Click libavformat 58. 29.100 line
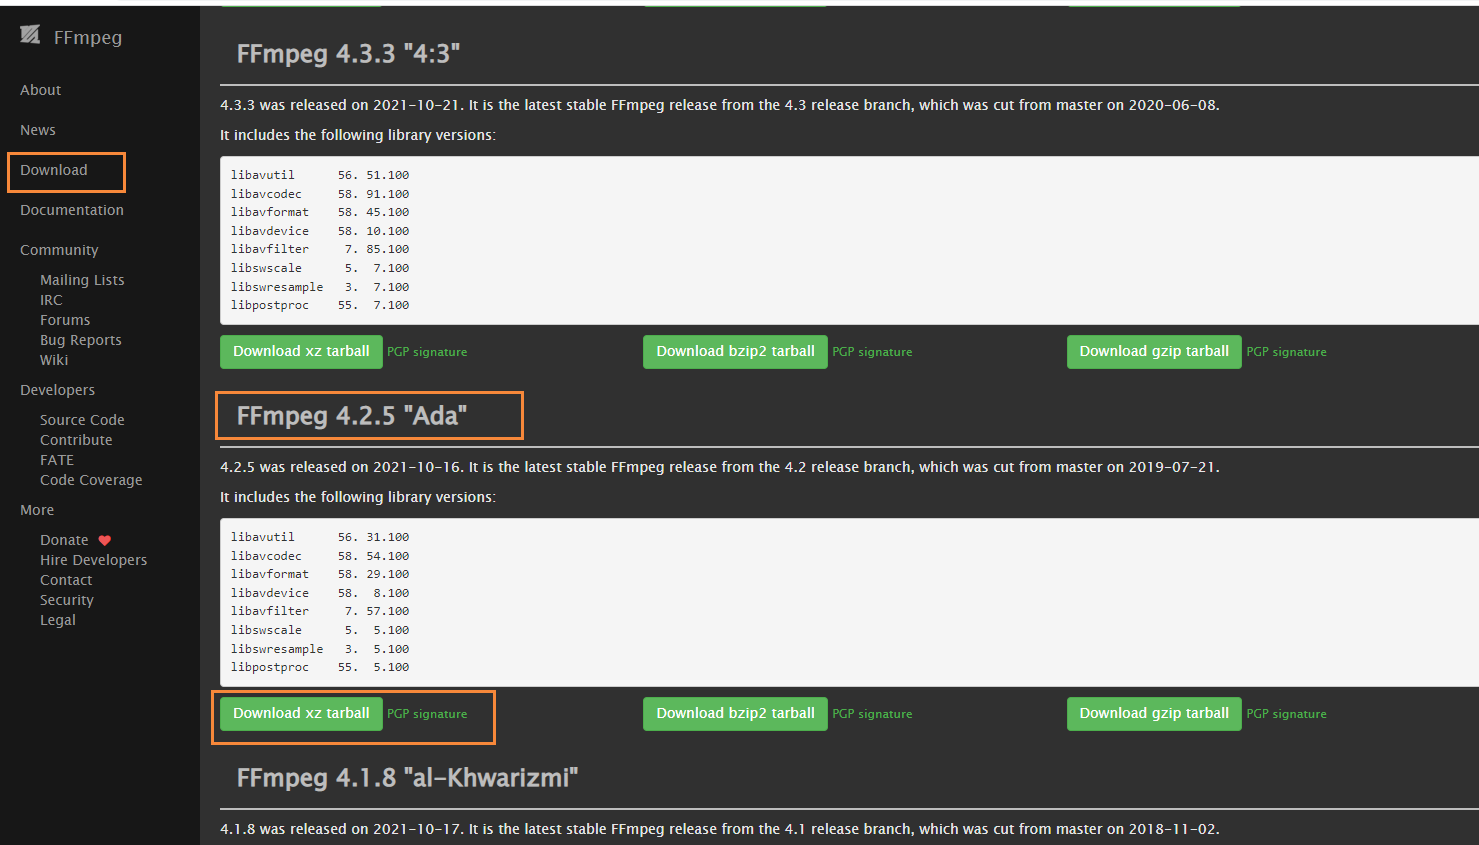 pos(320,574)
